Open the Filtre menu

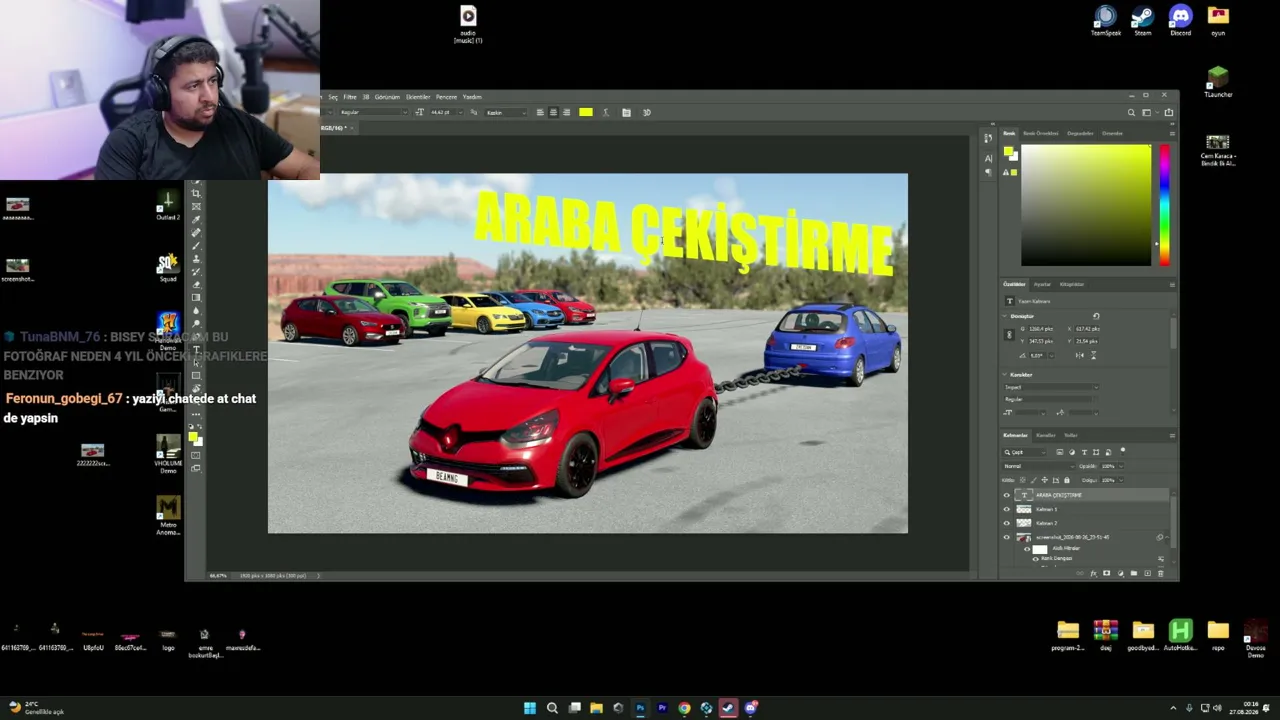(x=350, y=97)
